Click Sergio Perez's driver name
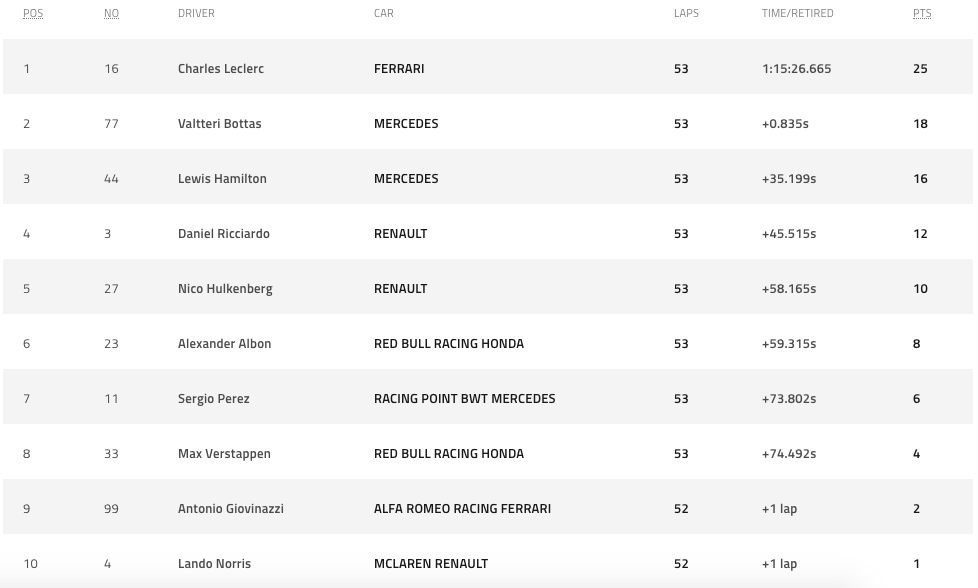The height and width of the screenshot is (588, 978). click(214, 399)
